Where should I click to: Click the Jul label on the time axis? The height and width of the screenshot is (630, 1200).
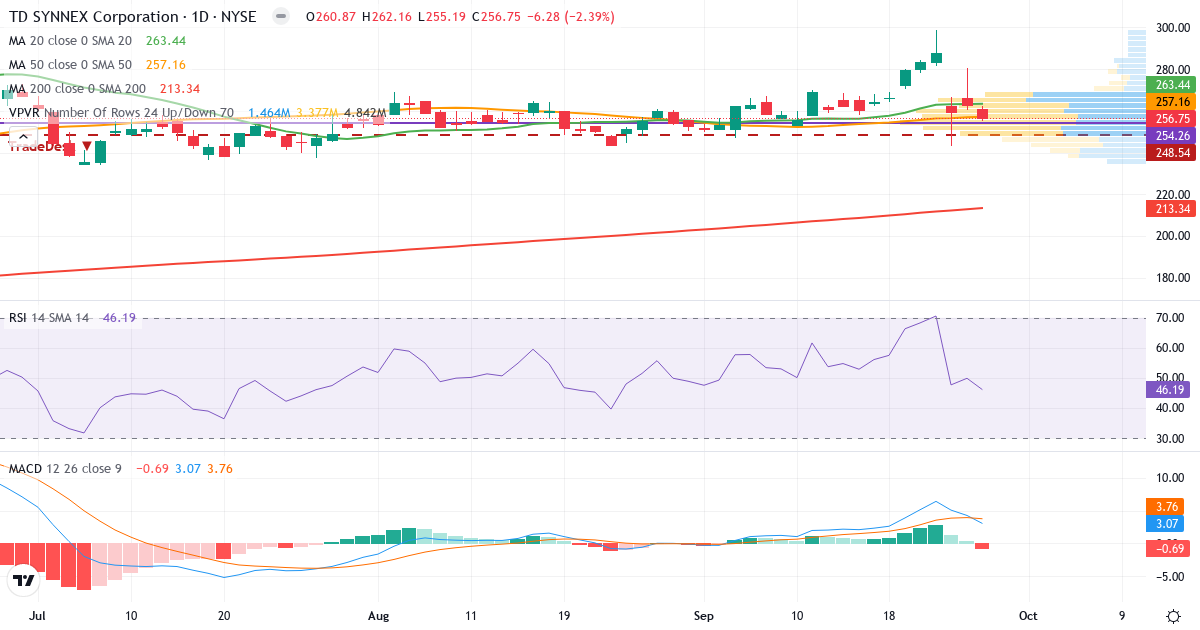38,616
